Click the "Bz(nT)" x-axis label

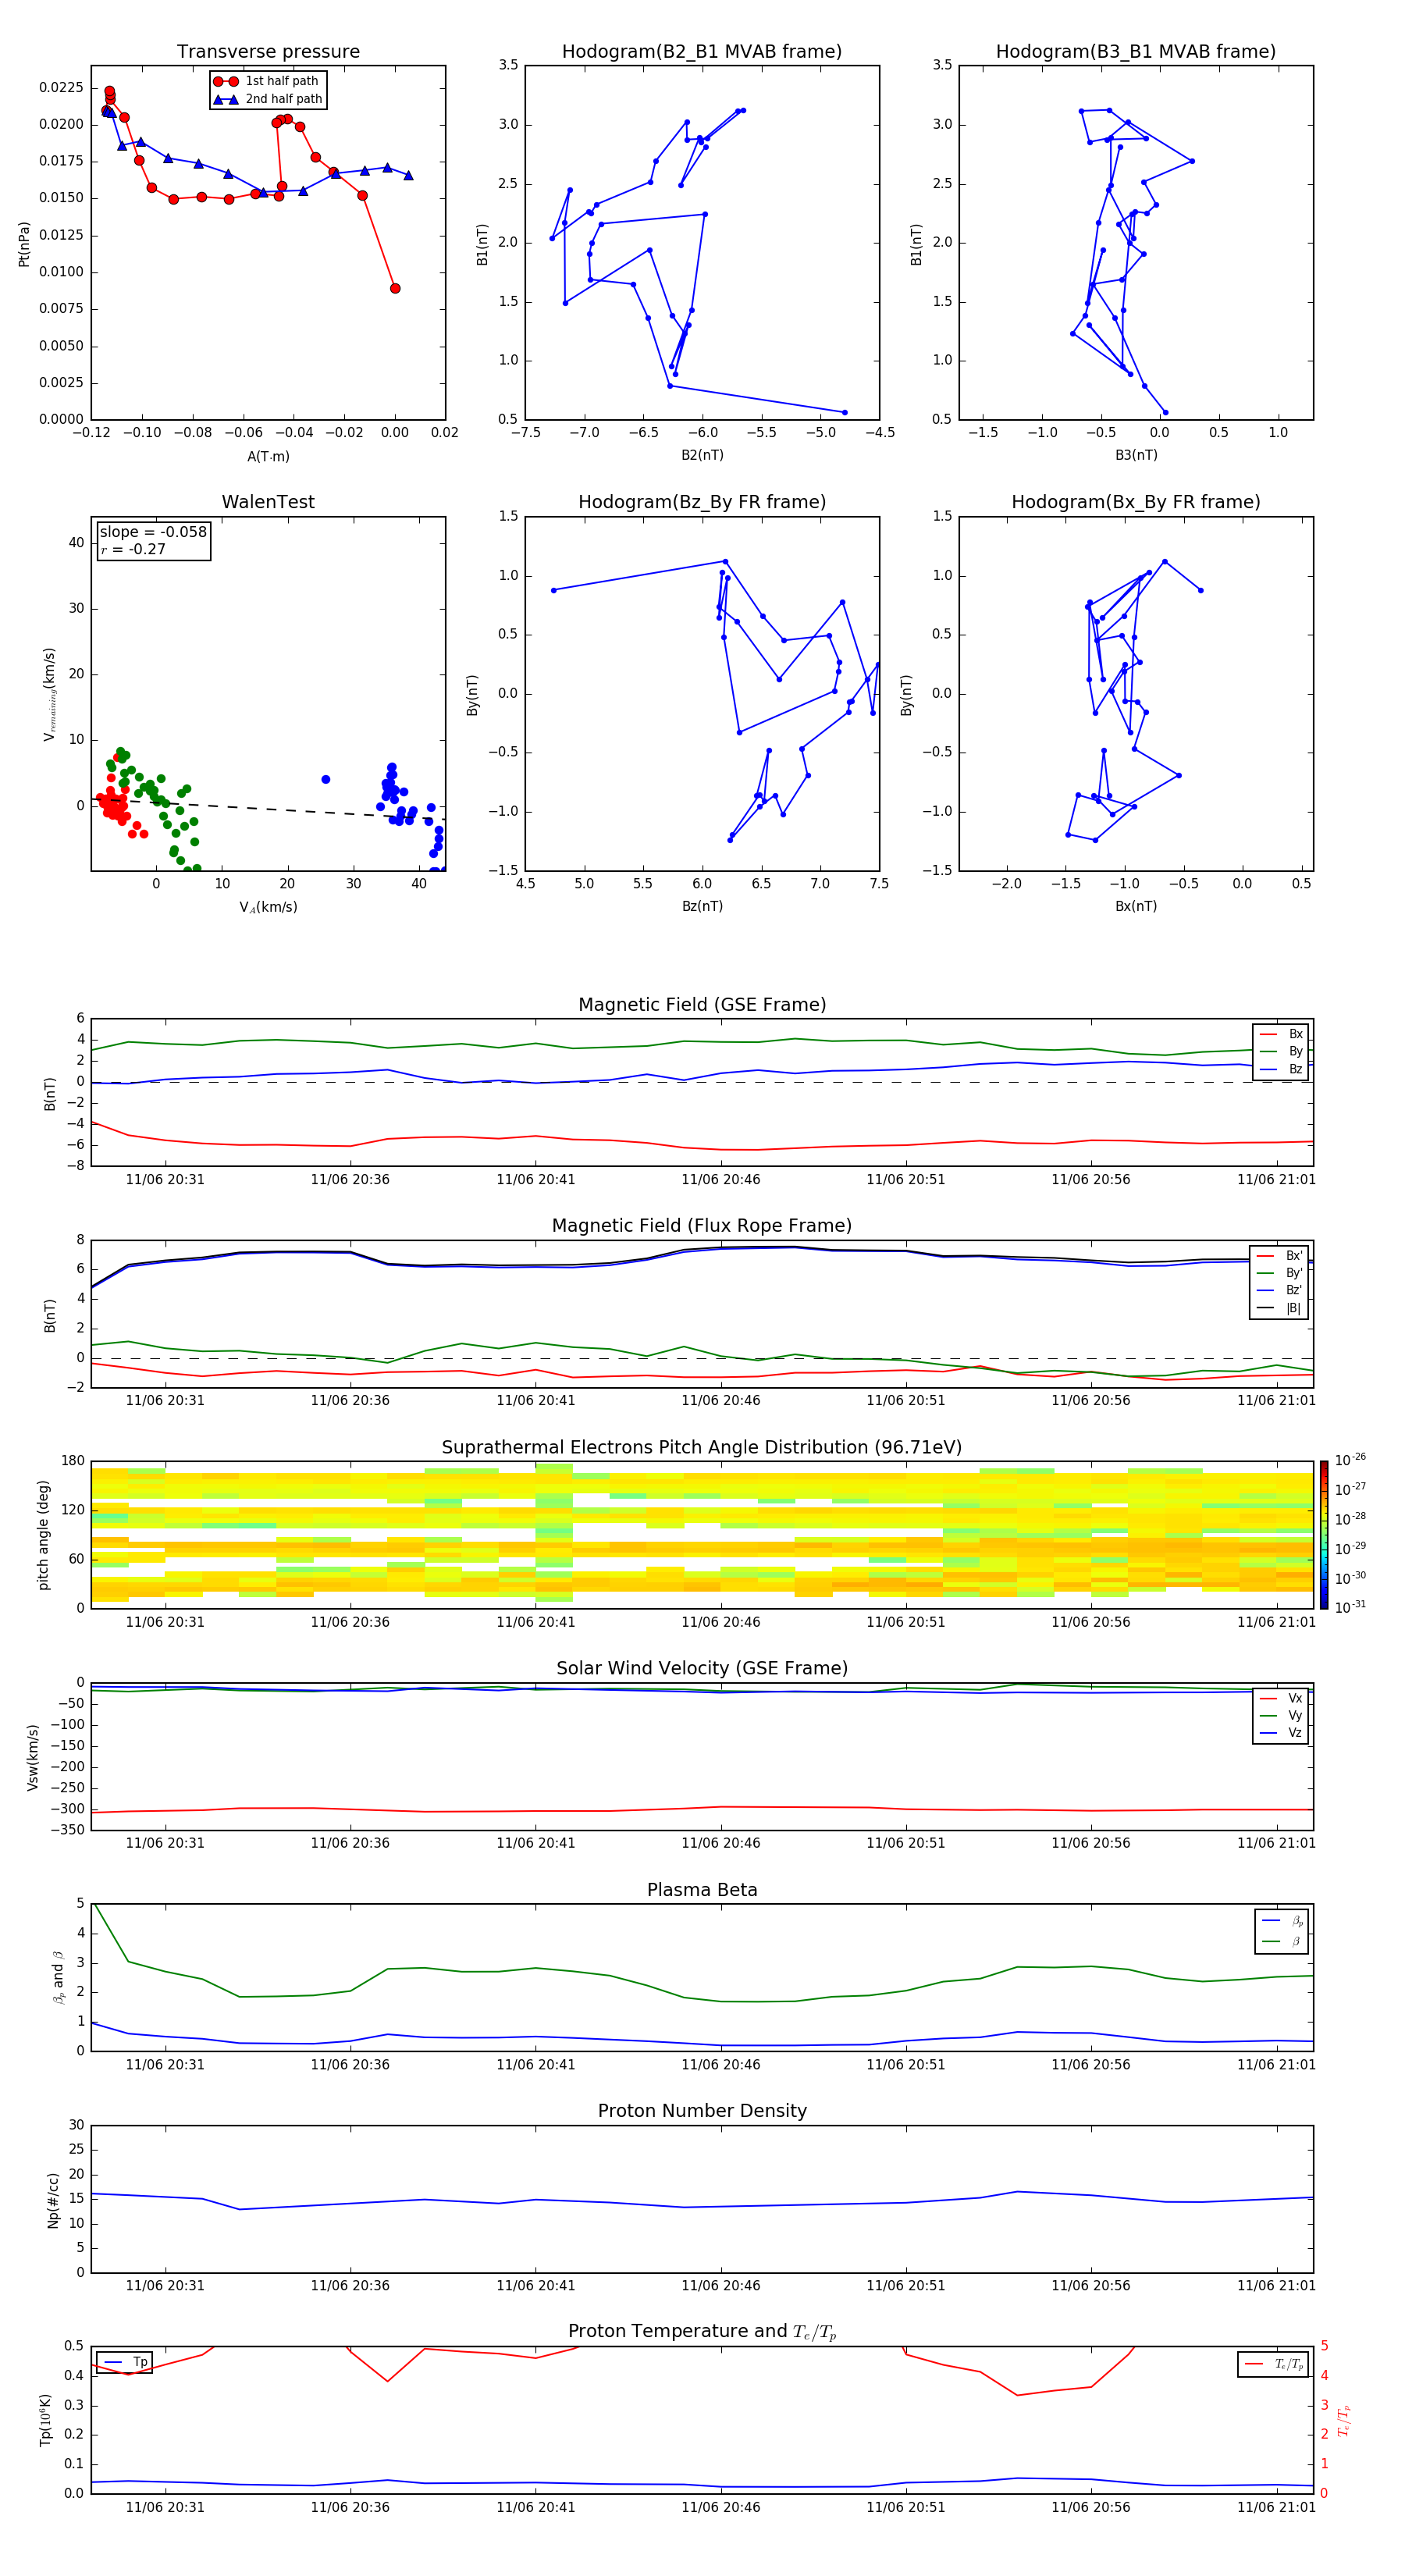tap(702, 907)
